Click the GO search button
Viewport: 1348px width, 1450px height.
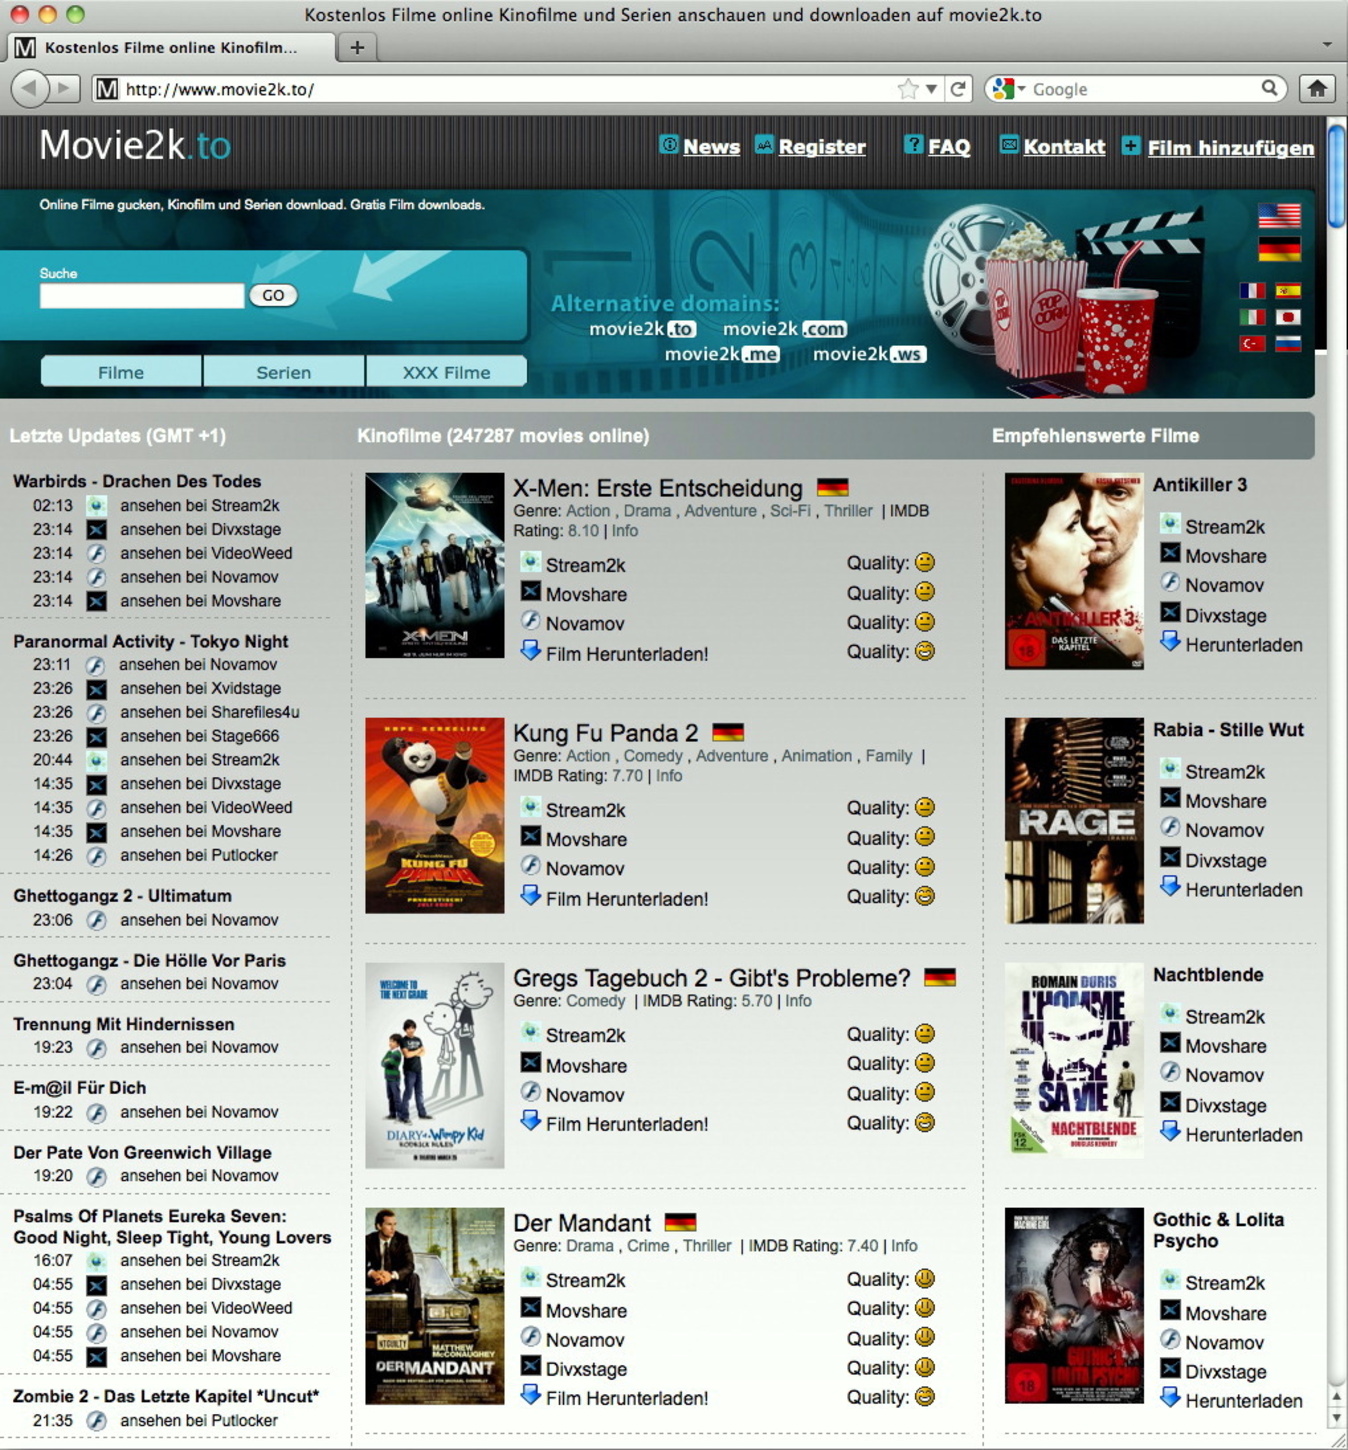273,295
